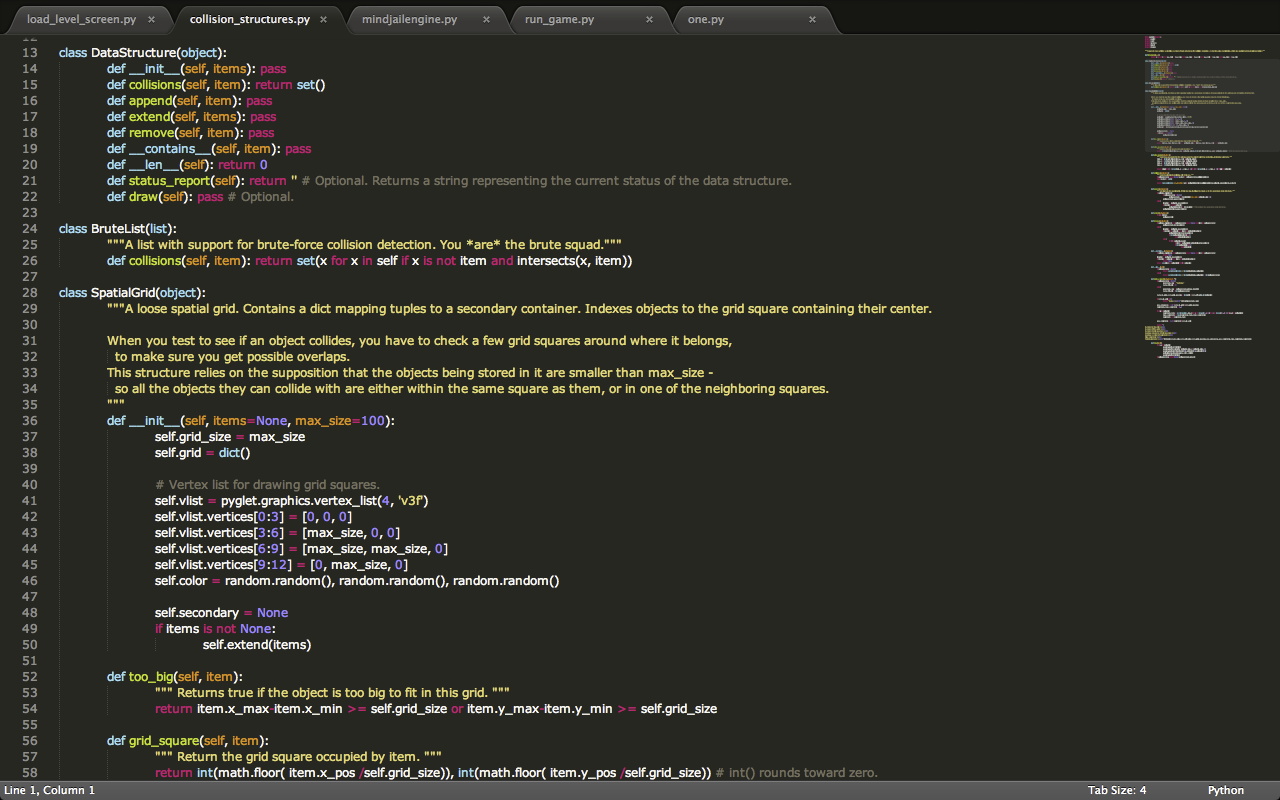Click the class SpatialGrid definition name
Image resolution: width=1280 pixels, height=800 pixels.
point(124,292)
